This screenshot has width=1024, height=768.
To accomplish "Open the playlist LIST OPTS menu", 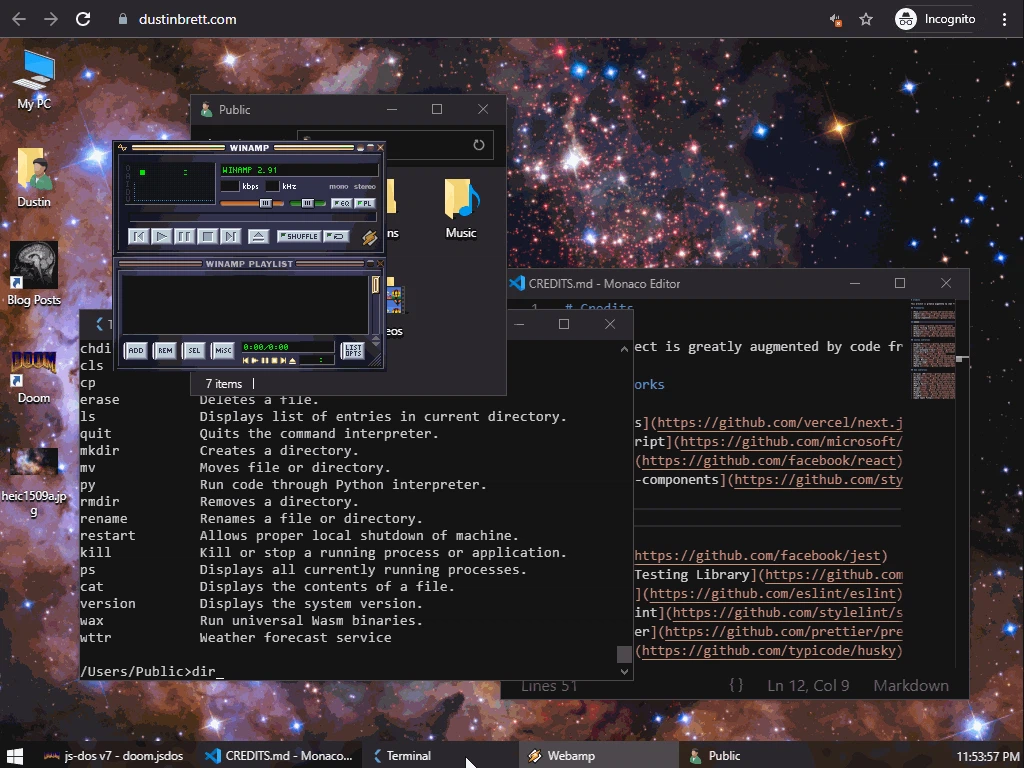I will pyautogui.click(x=353, y=350).
